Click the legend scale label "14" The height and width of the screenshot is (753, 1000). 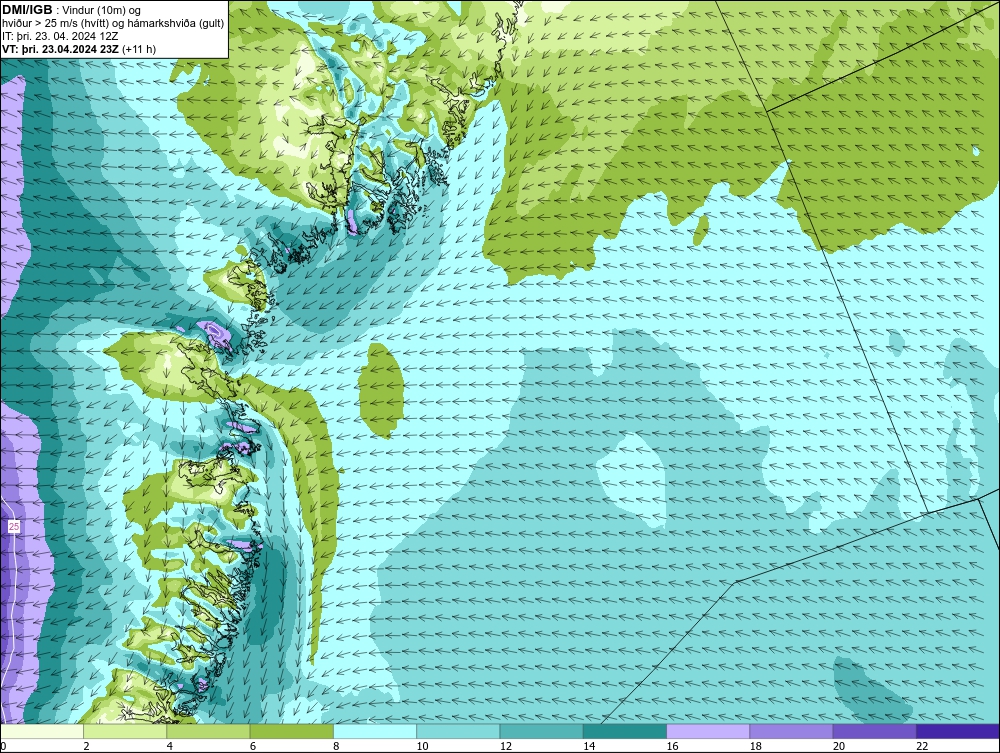pos(589,746)
